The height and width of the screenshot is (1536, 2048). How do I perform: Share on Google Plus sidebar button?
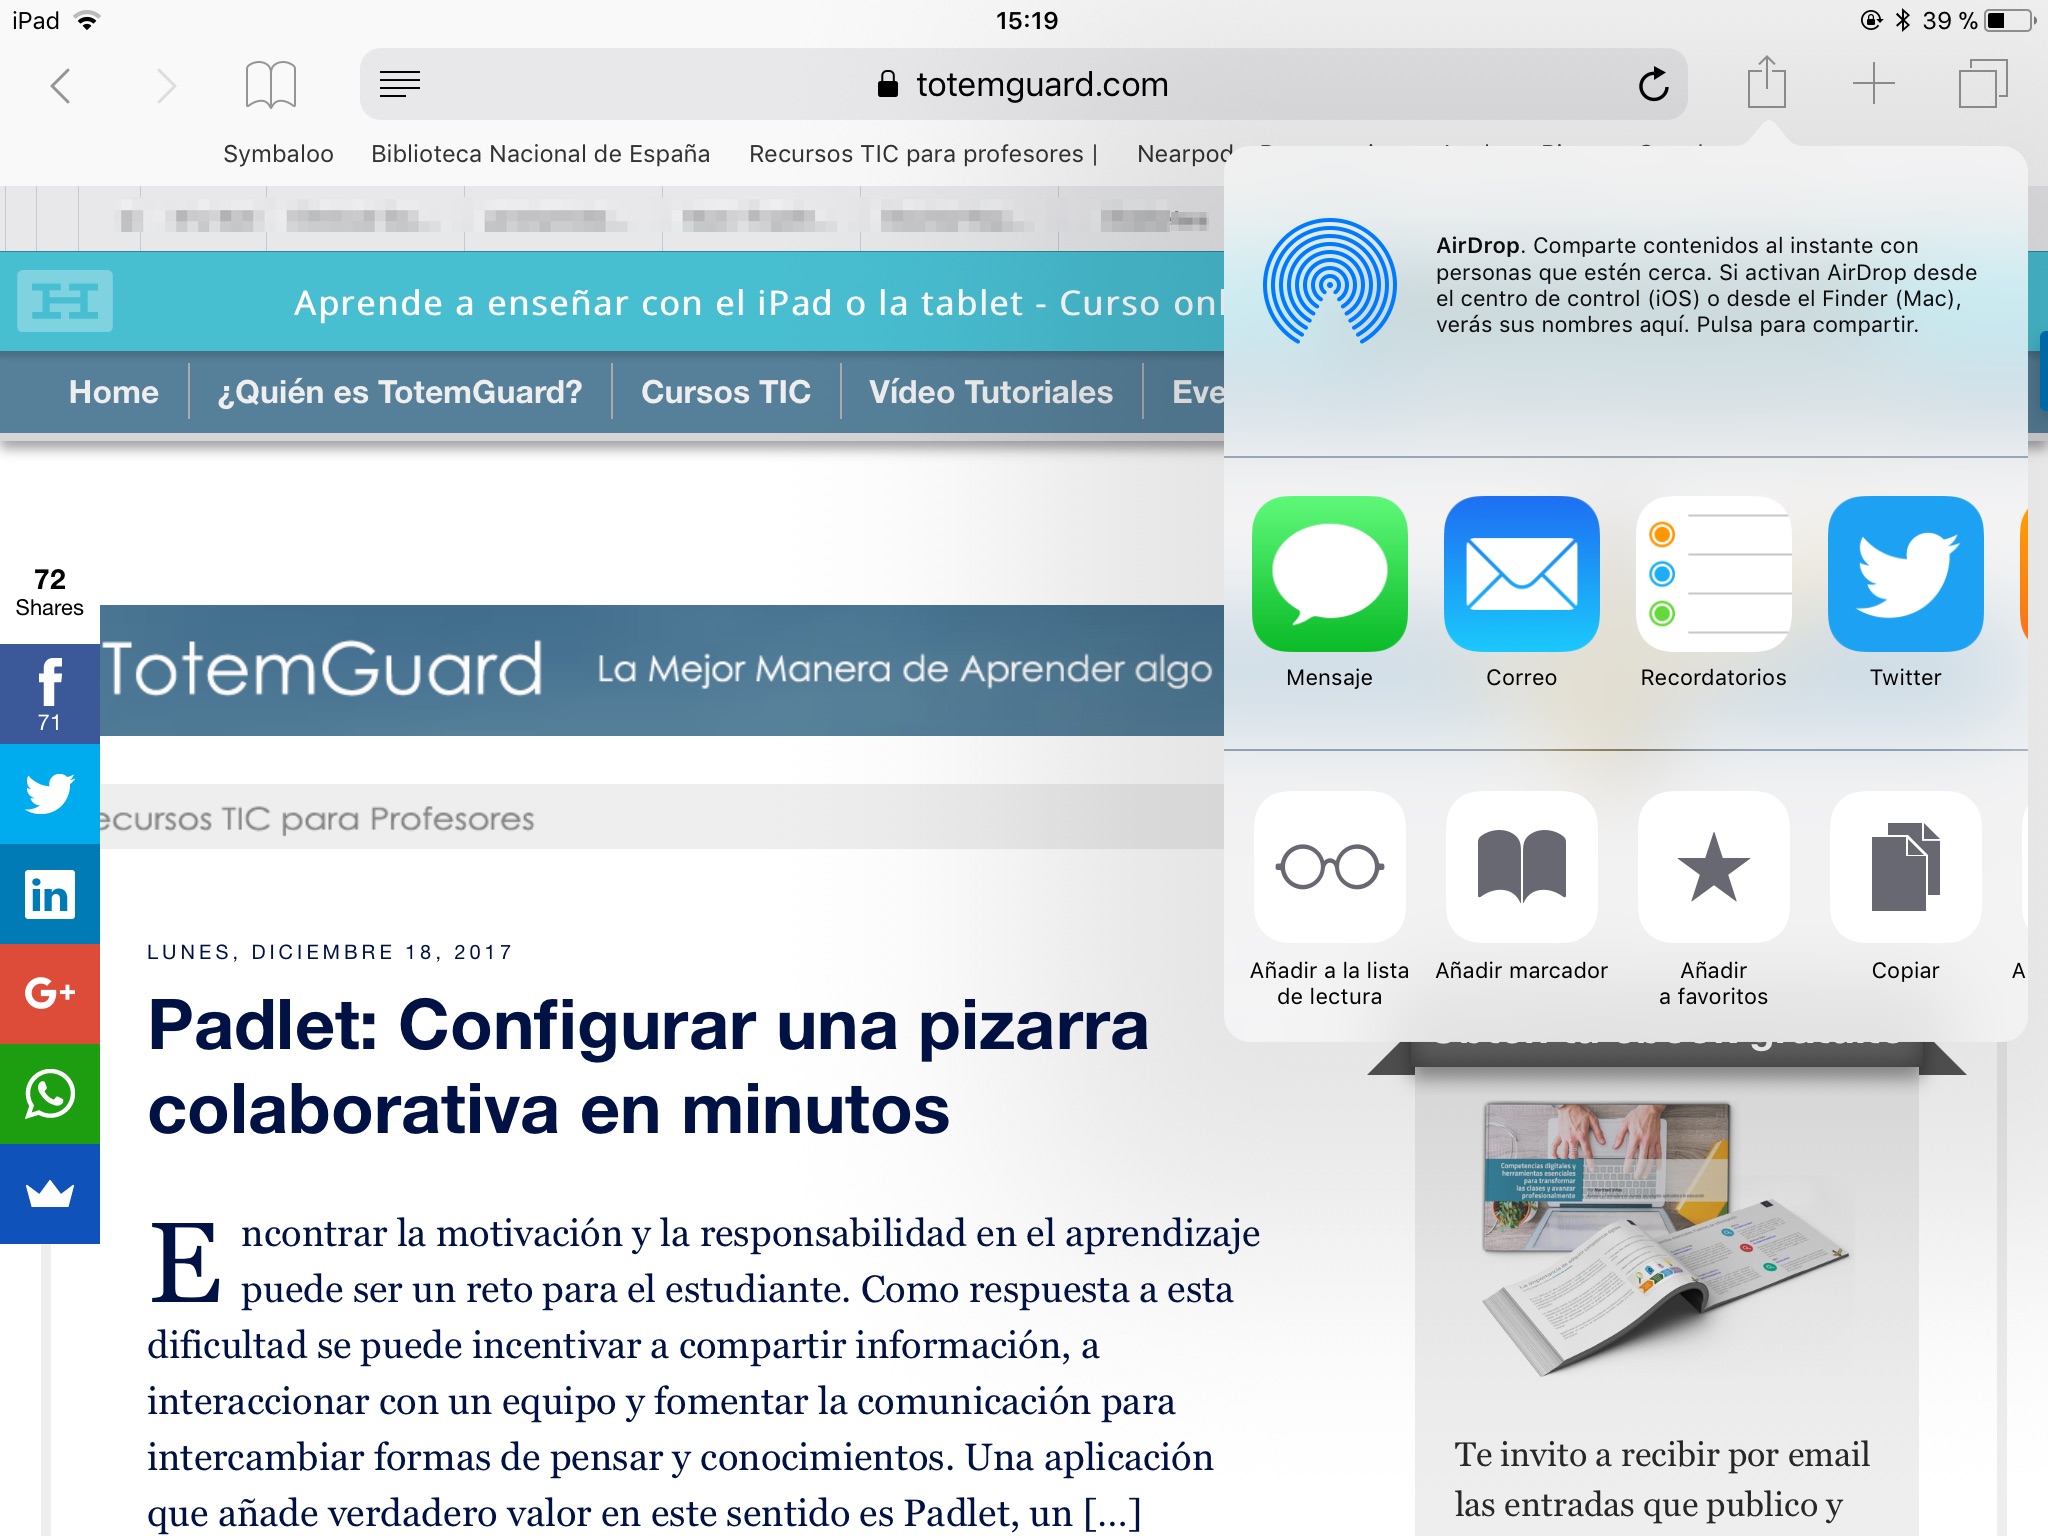click(x=50, y=994)
